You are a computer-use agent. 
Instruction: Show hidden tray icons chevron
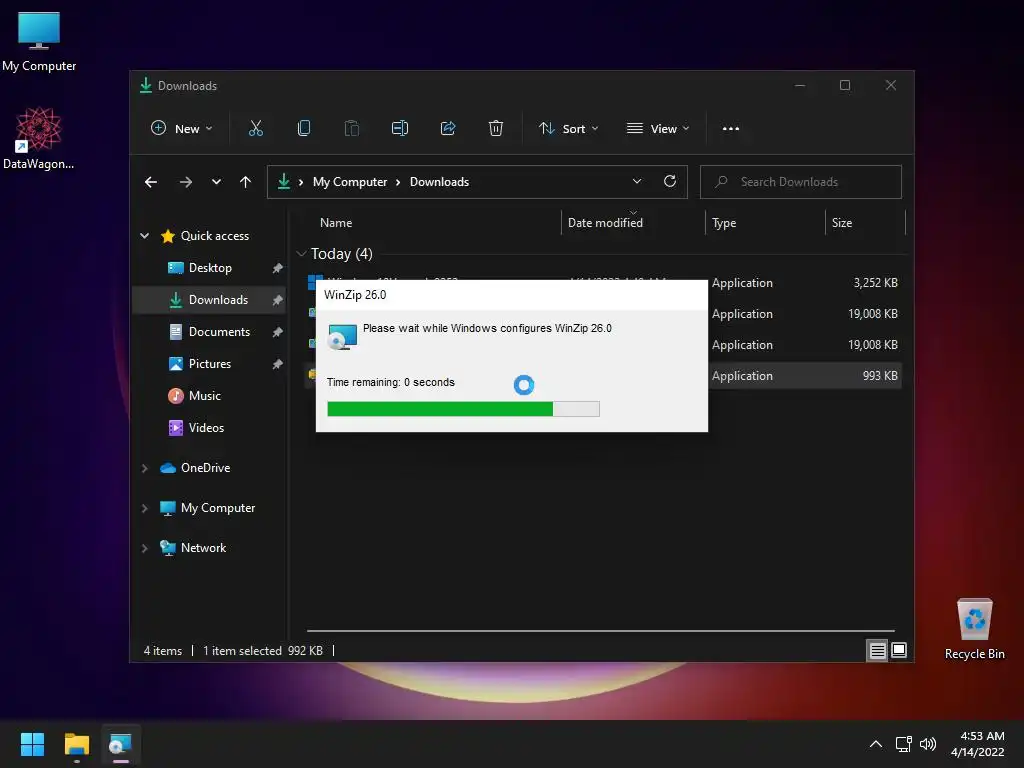tap(876, 744)
